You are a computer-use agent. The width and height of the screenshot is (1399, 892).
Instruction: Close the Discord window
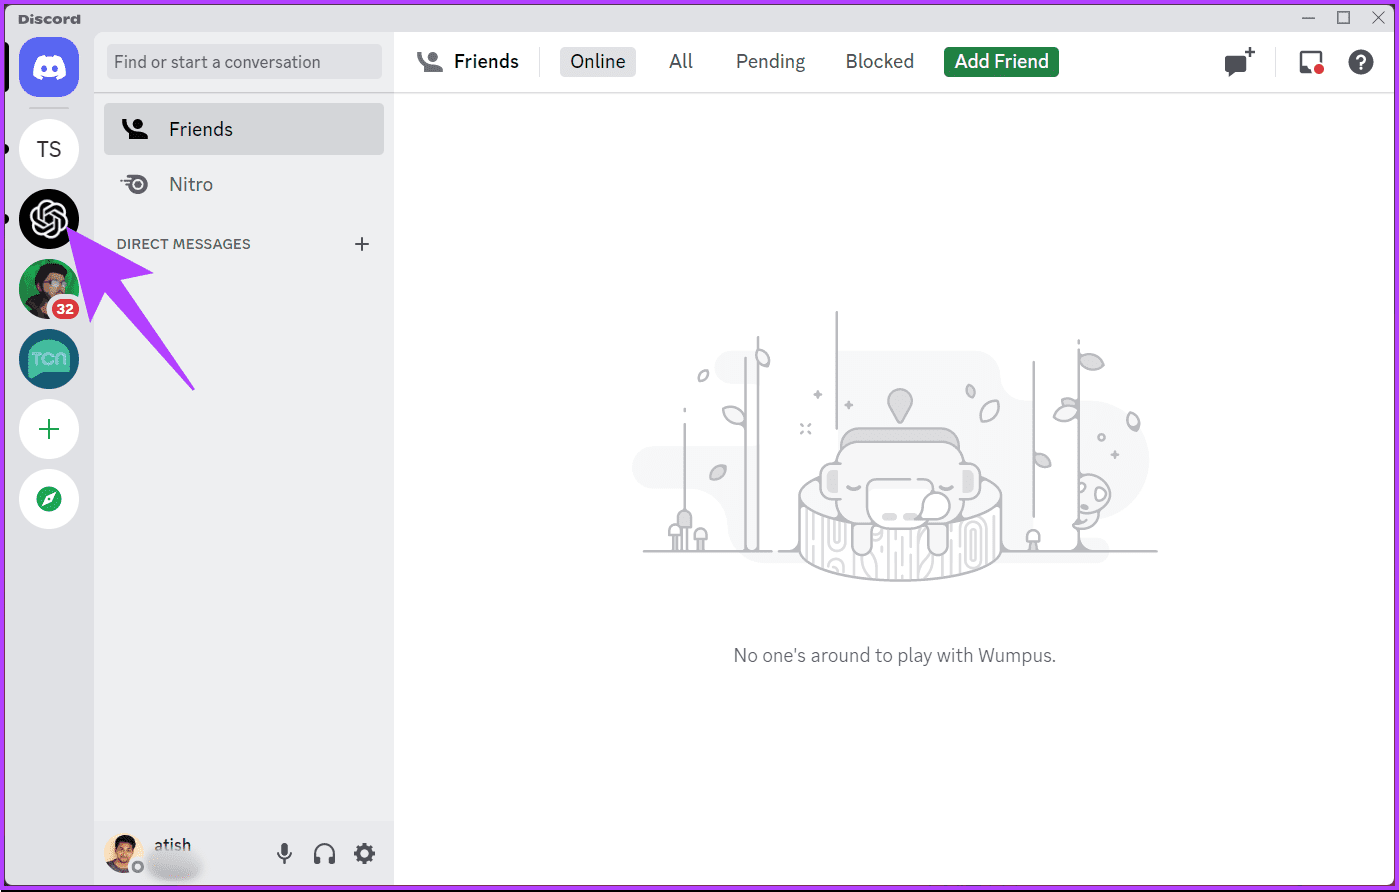pyautogui.click(x=1376, y=18)
